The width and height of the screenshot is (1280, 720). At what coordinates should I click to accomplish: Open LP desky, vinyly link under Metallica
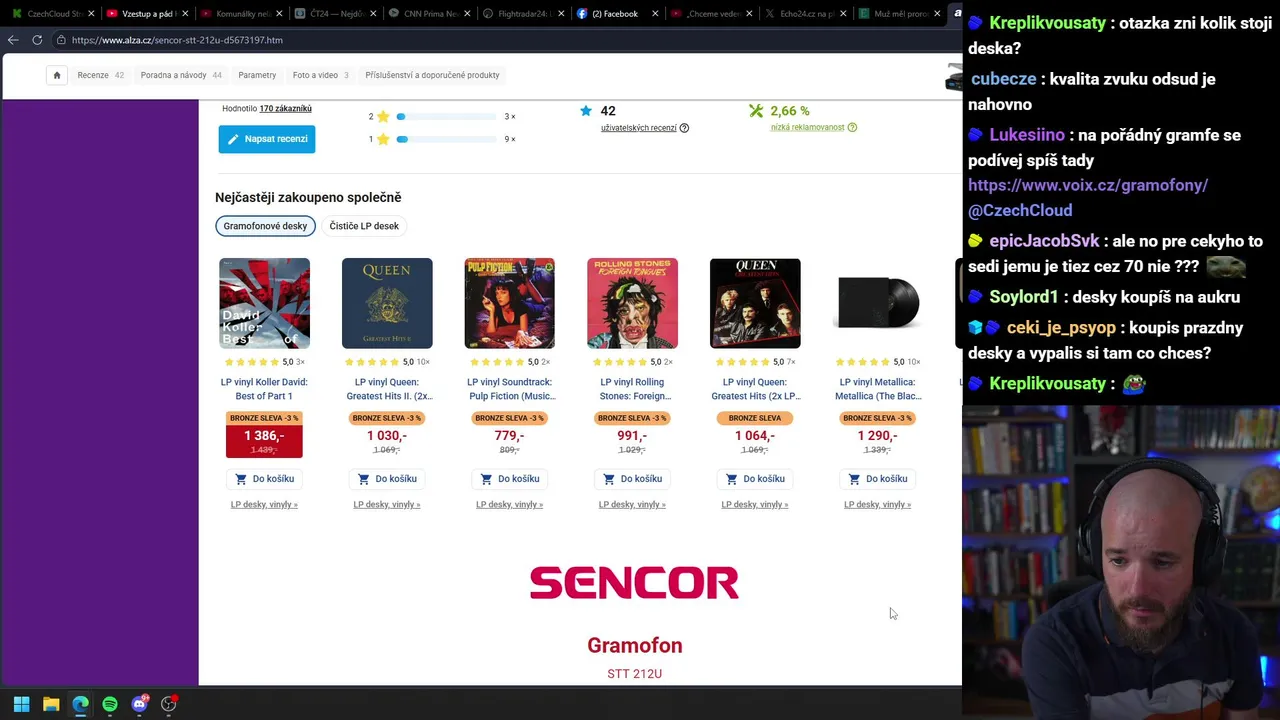877,505
